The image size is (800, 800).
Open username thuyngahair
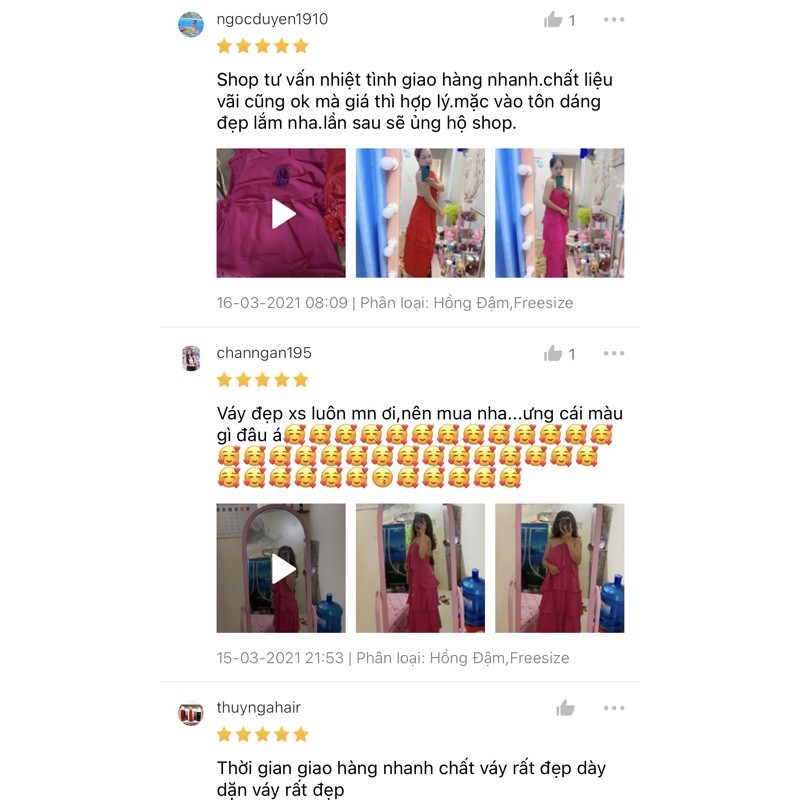(x=259, y=708)
